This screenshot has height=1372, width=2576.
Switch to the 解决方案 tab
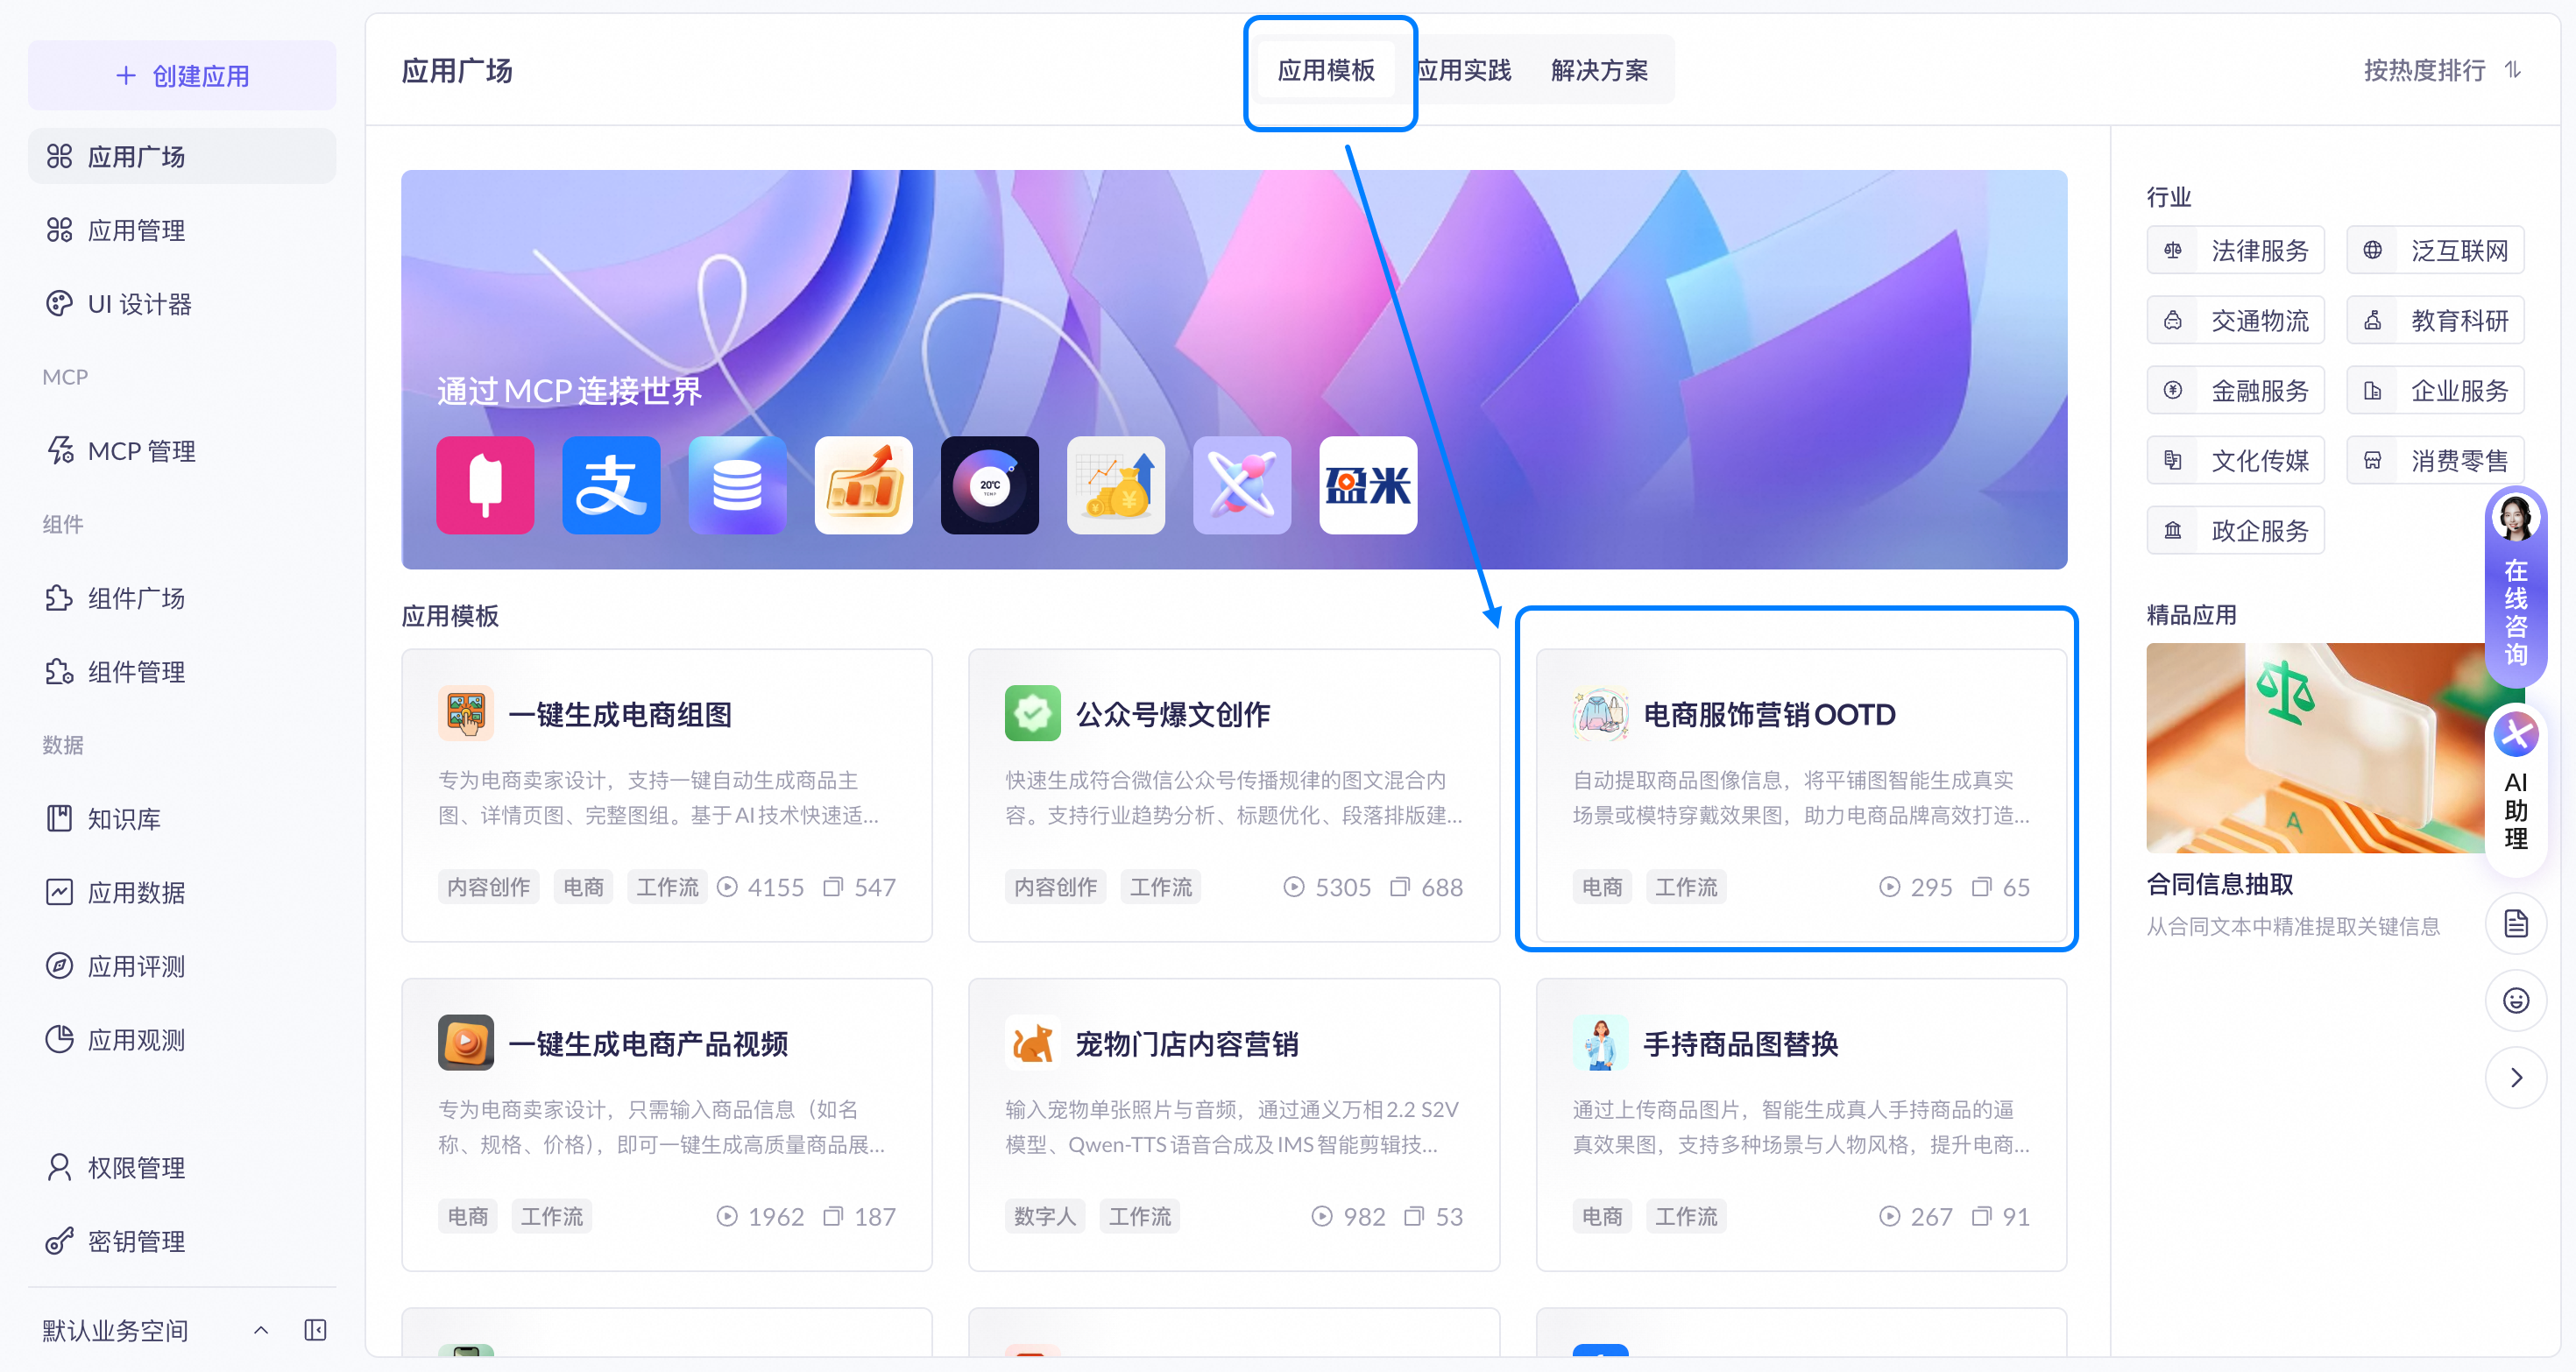(1598, 70)
